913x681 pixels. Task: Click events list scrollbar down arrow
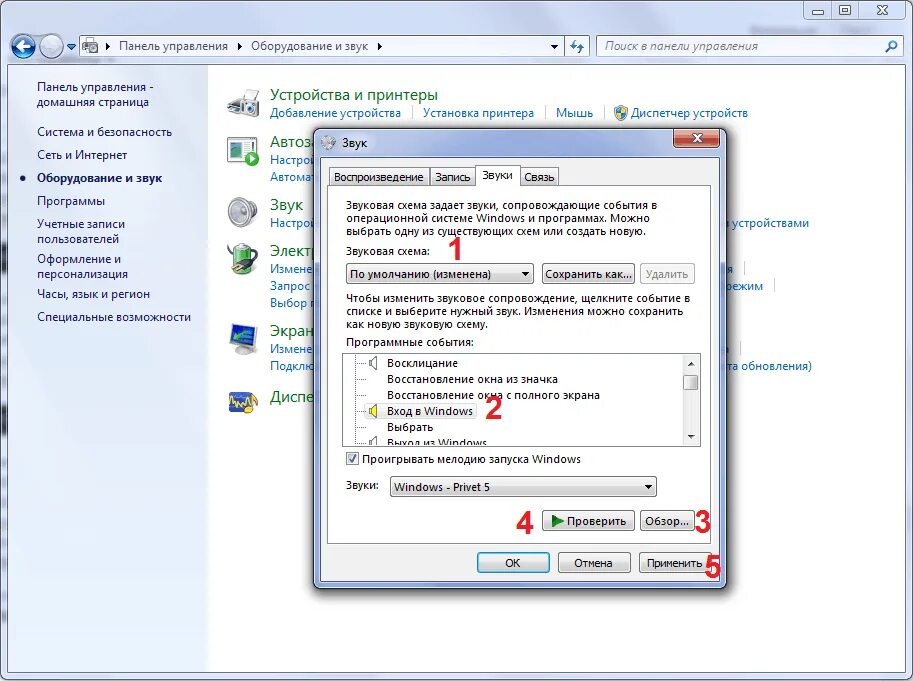(x=691, y=437)
